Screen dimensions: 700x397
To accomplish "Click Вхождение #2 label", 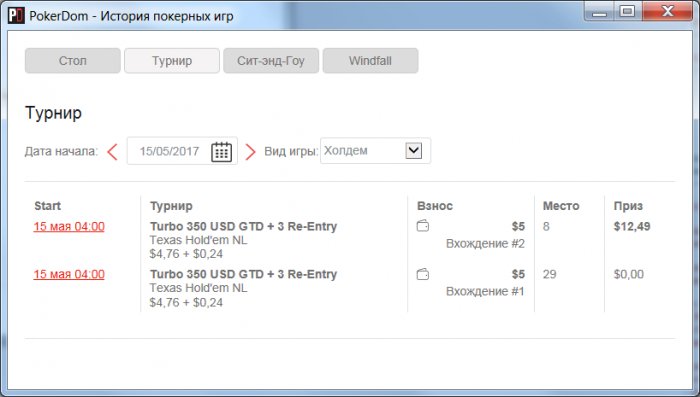I will pos(485,244).
